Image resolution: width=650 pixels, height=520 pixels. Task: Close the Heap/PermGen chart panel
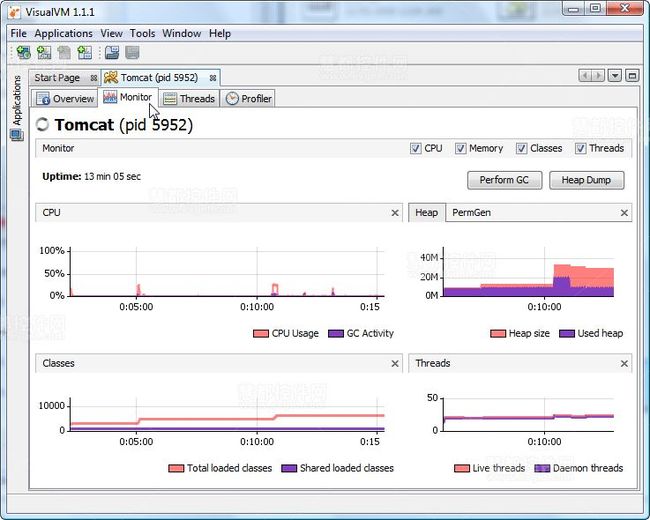[624, 213]
